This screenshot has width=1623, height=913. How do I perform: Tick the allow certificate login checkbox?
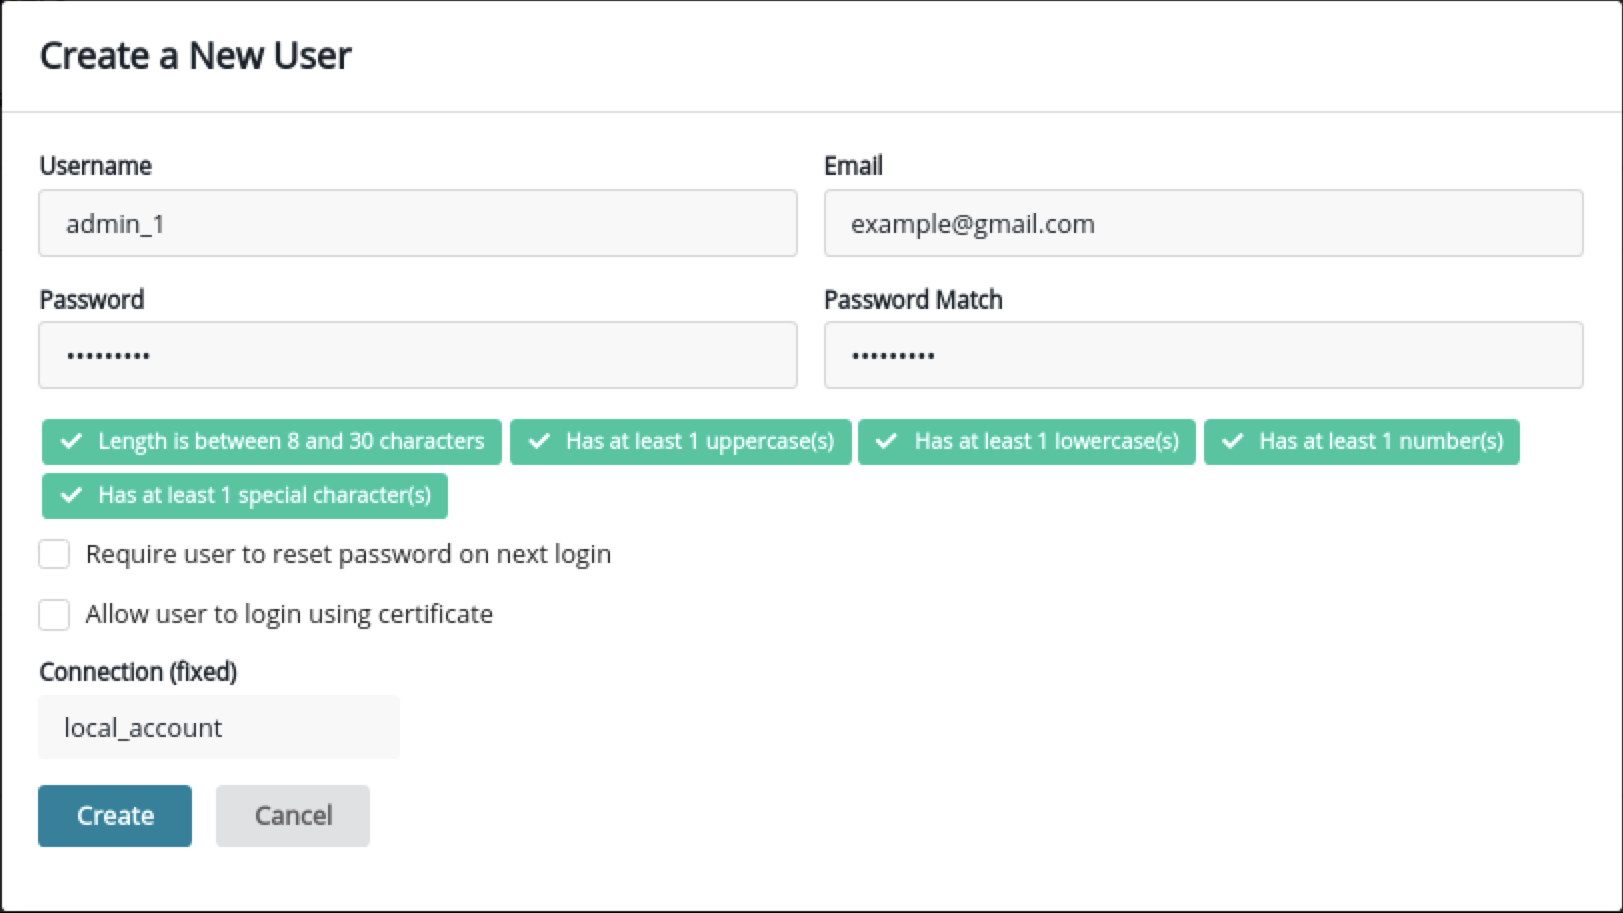pos(54,614)
